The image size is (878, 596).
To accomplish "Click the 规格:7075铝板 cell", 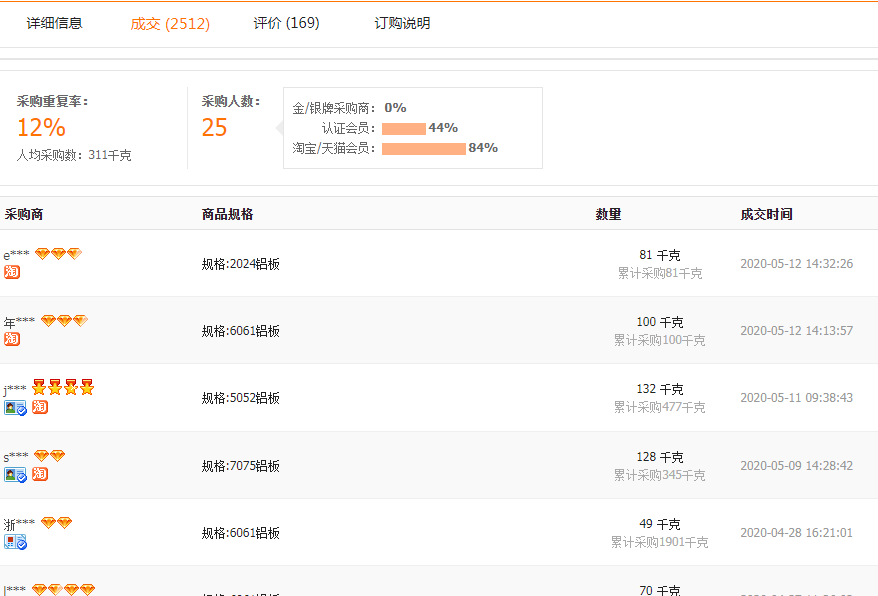I will click(x=240, y=466).
